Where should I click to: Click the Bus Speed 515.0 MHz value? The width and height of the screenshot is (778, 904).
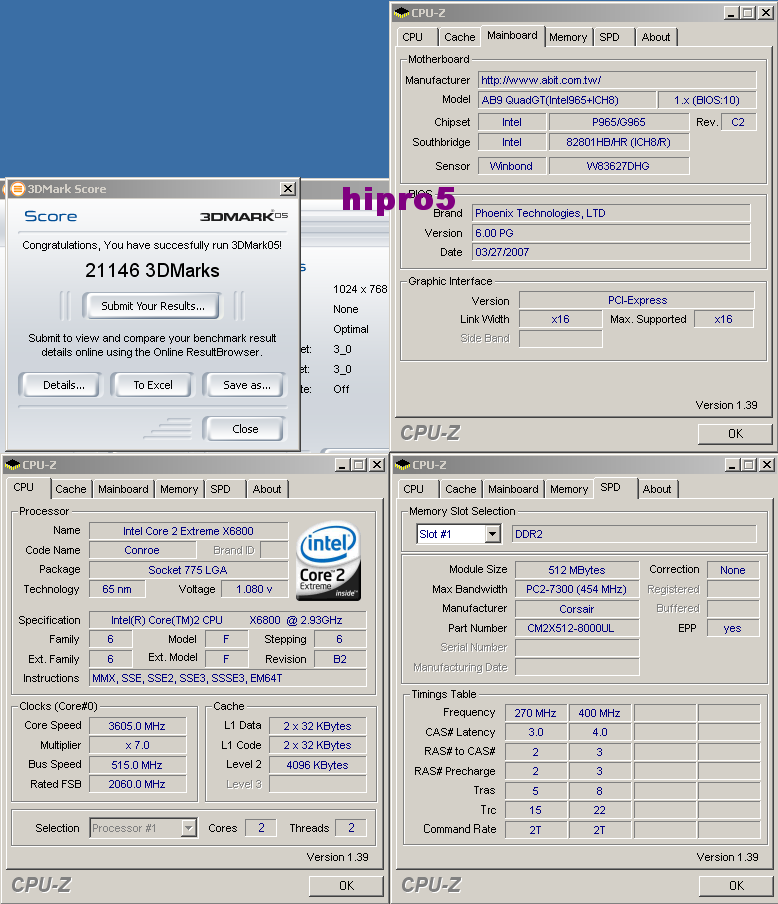137,765
